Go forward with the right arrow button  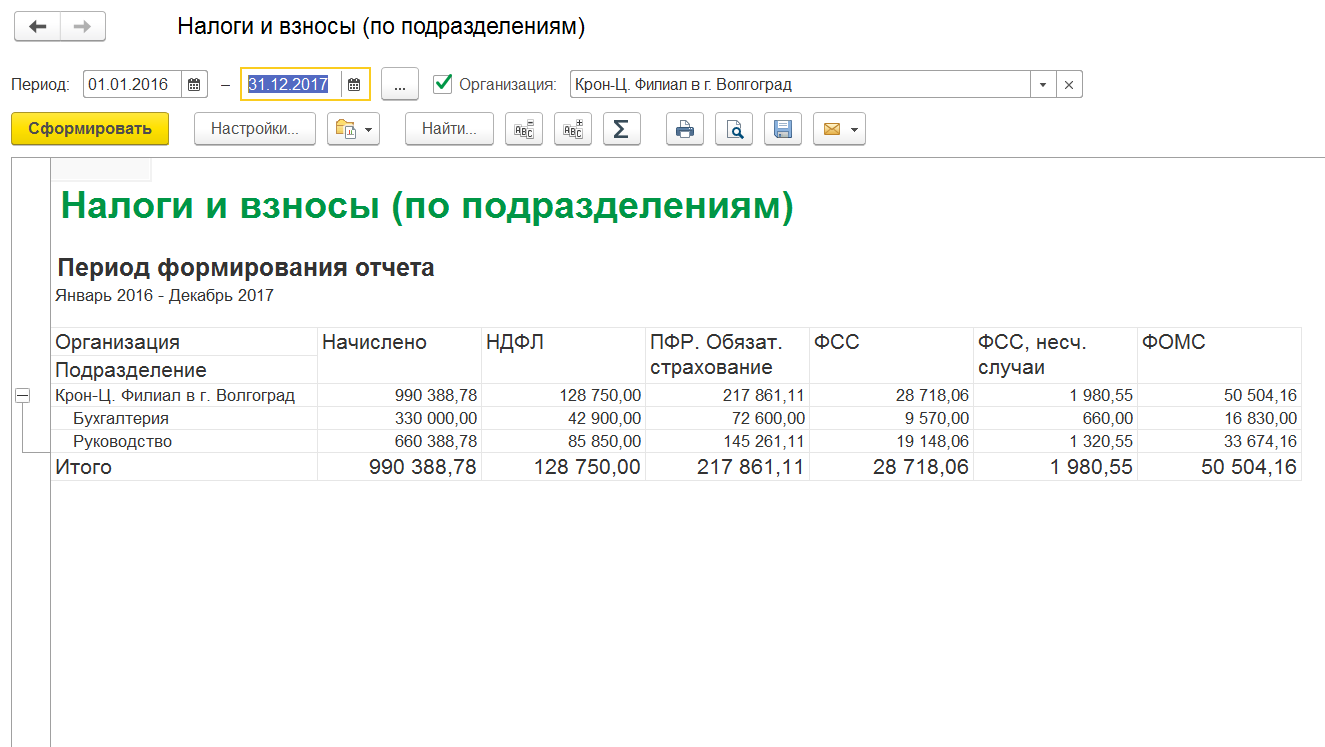[x=83, y=27]
